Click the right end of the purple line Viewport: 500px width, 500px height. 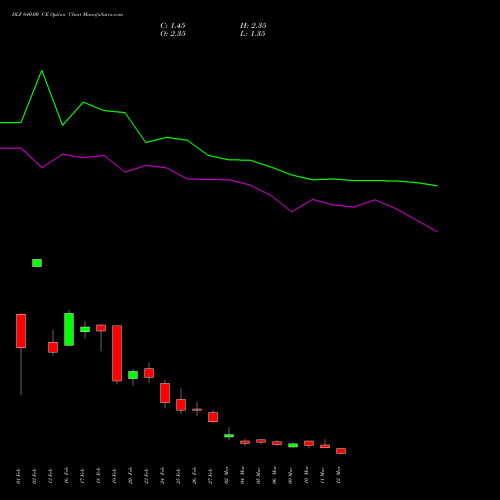click(437, 231)
